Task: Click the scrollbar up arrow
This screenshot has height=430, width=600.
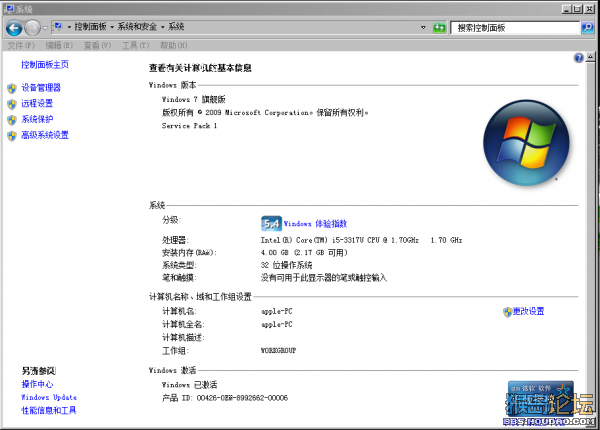Action: [590, 57]
